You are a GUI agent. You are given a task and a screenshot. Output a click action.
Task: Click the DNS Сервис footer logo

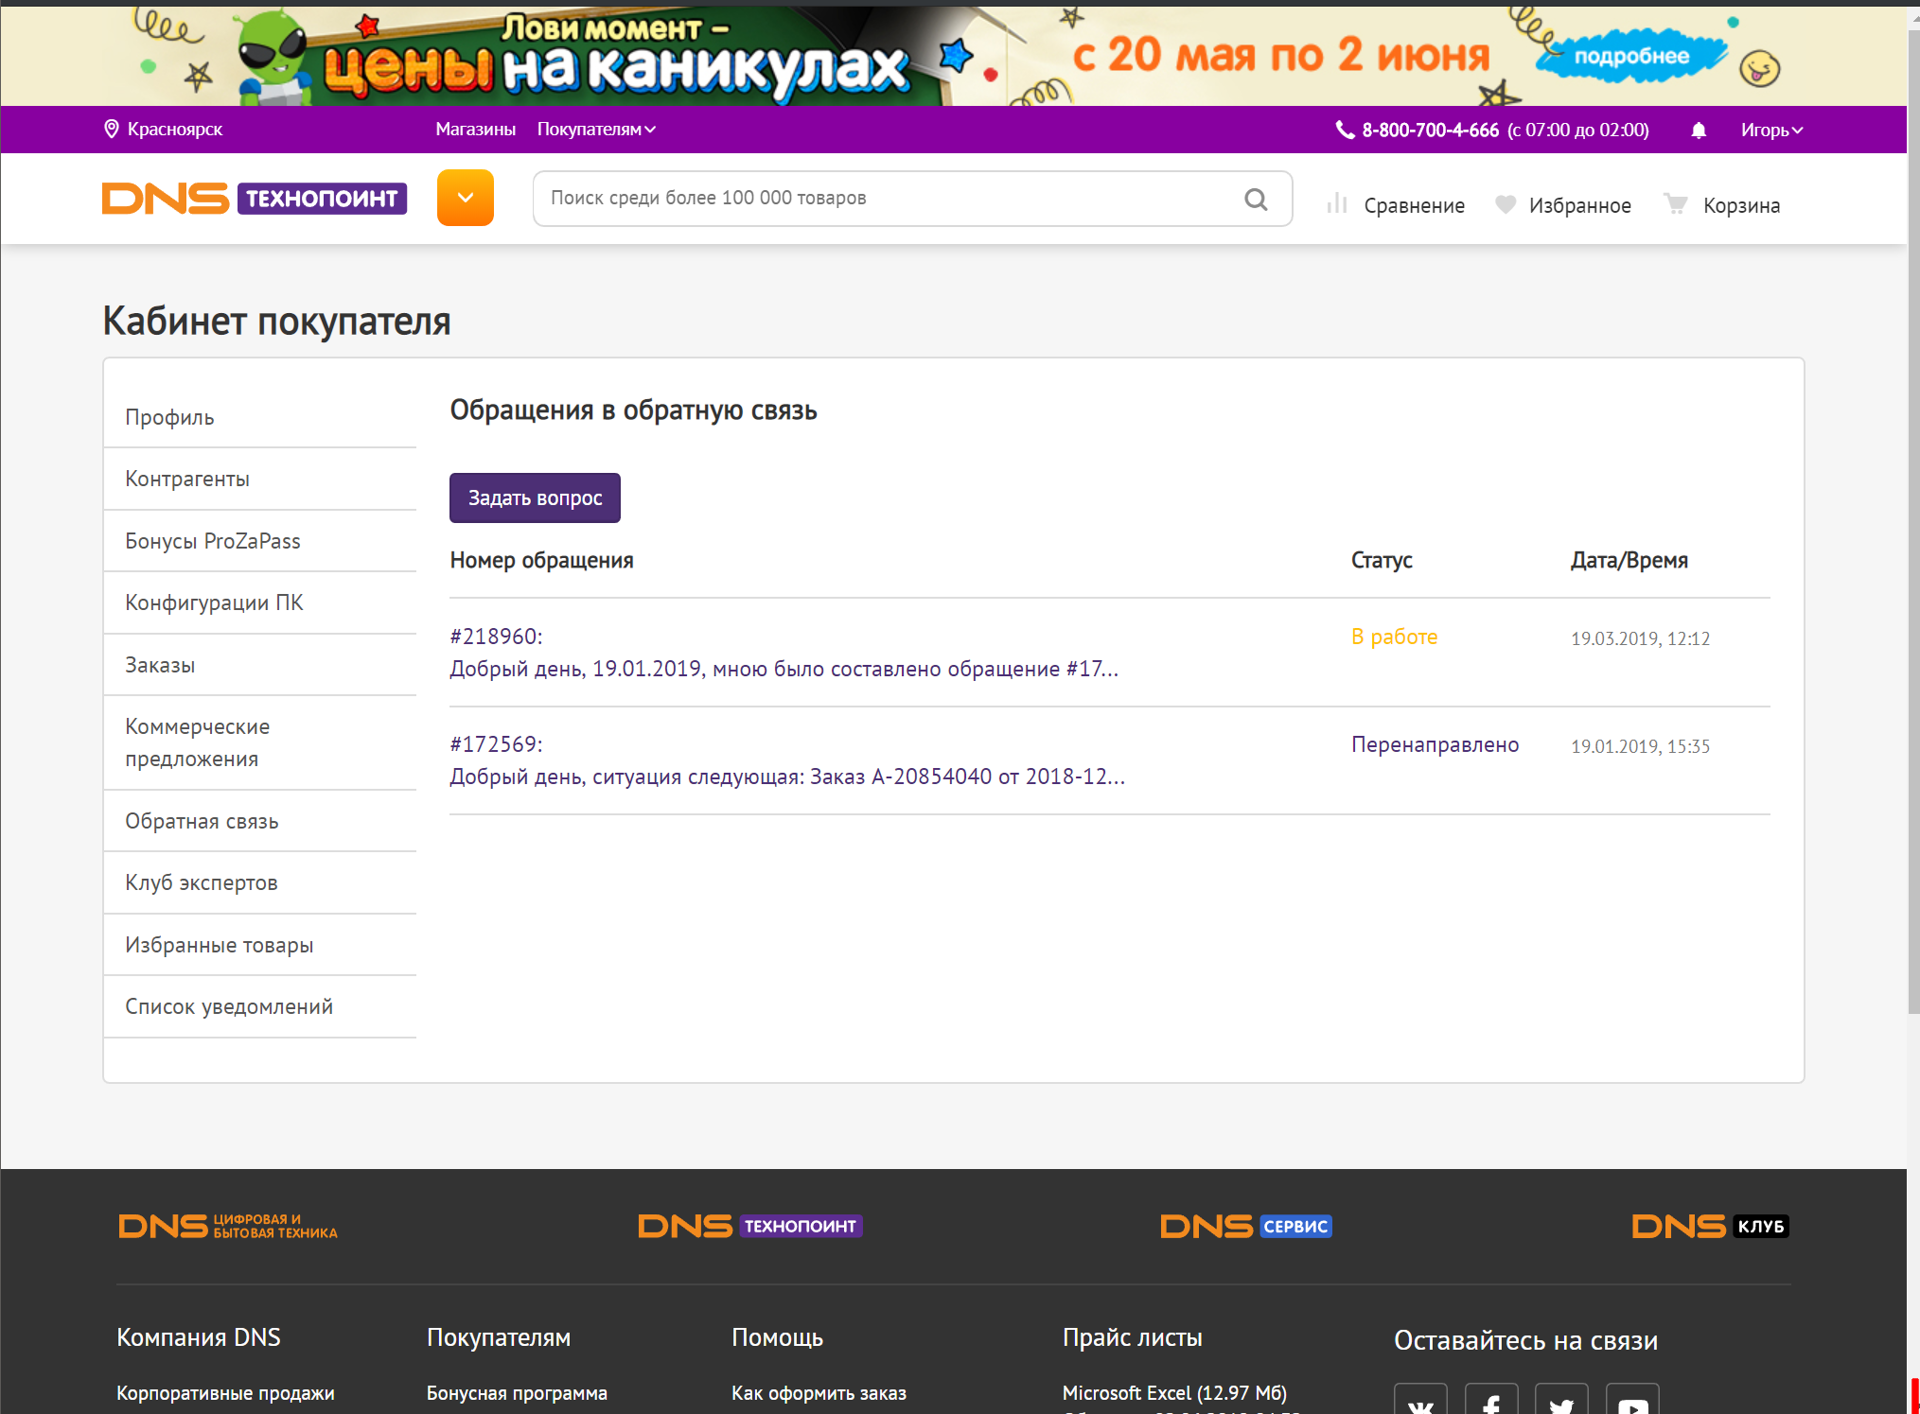click(1246, 1226)
